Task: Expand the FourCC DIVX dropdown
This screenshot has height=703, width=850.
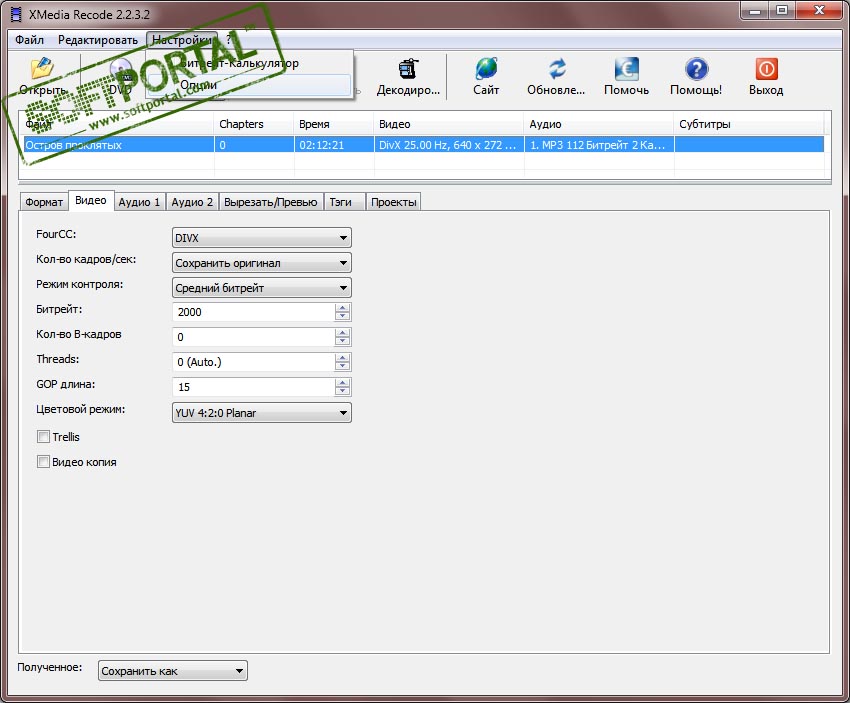Action: click(x=262, y=237)
